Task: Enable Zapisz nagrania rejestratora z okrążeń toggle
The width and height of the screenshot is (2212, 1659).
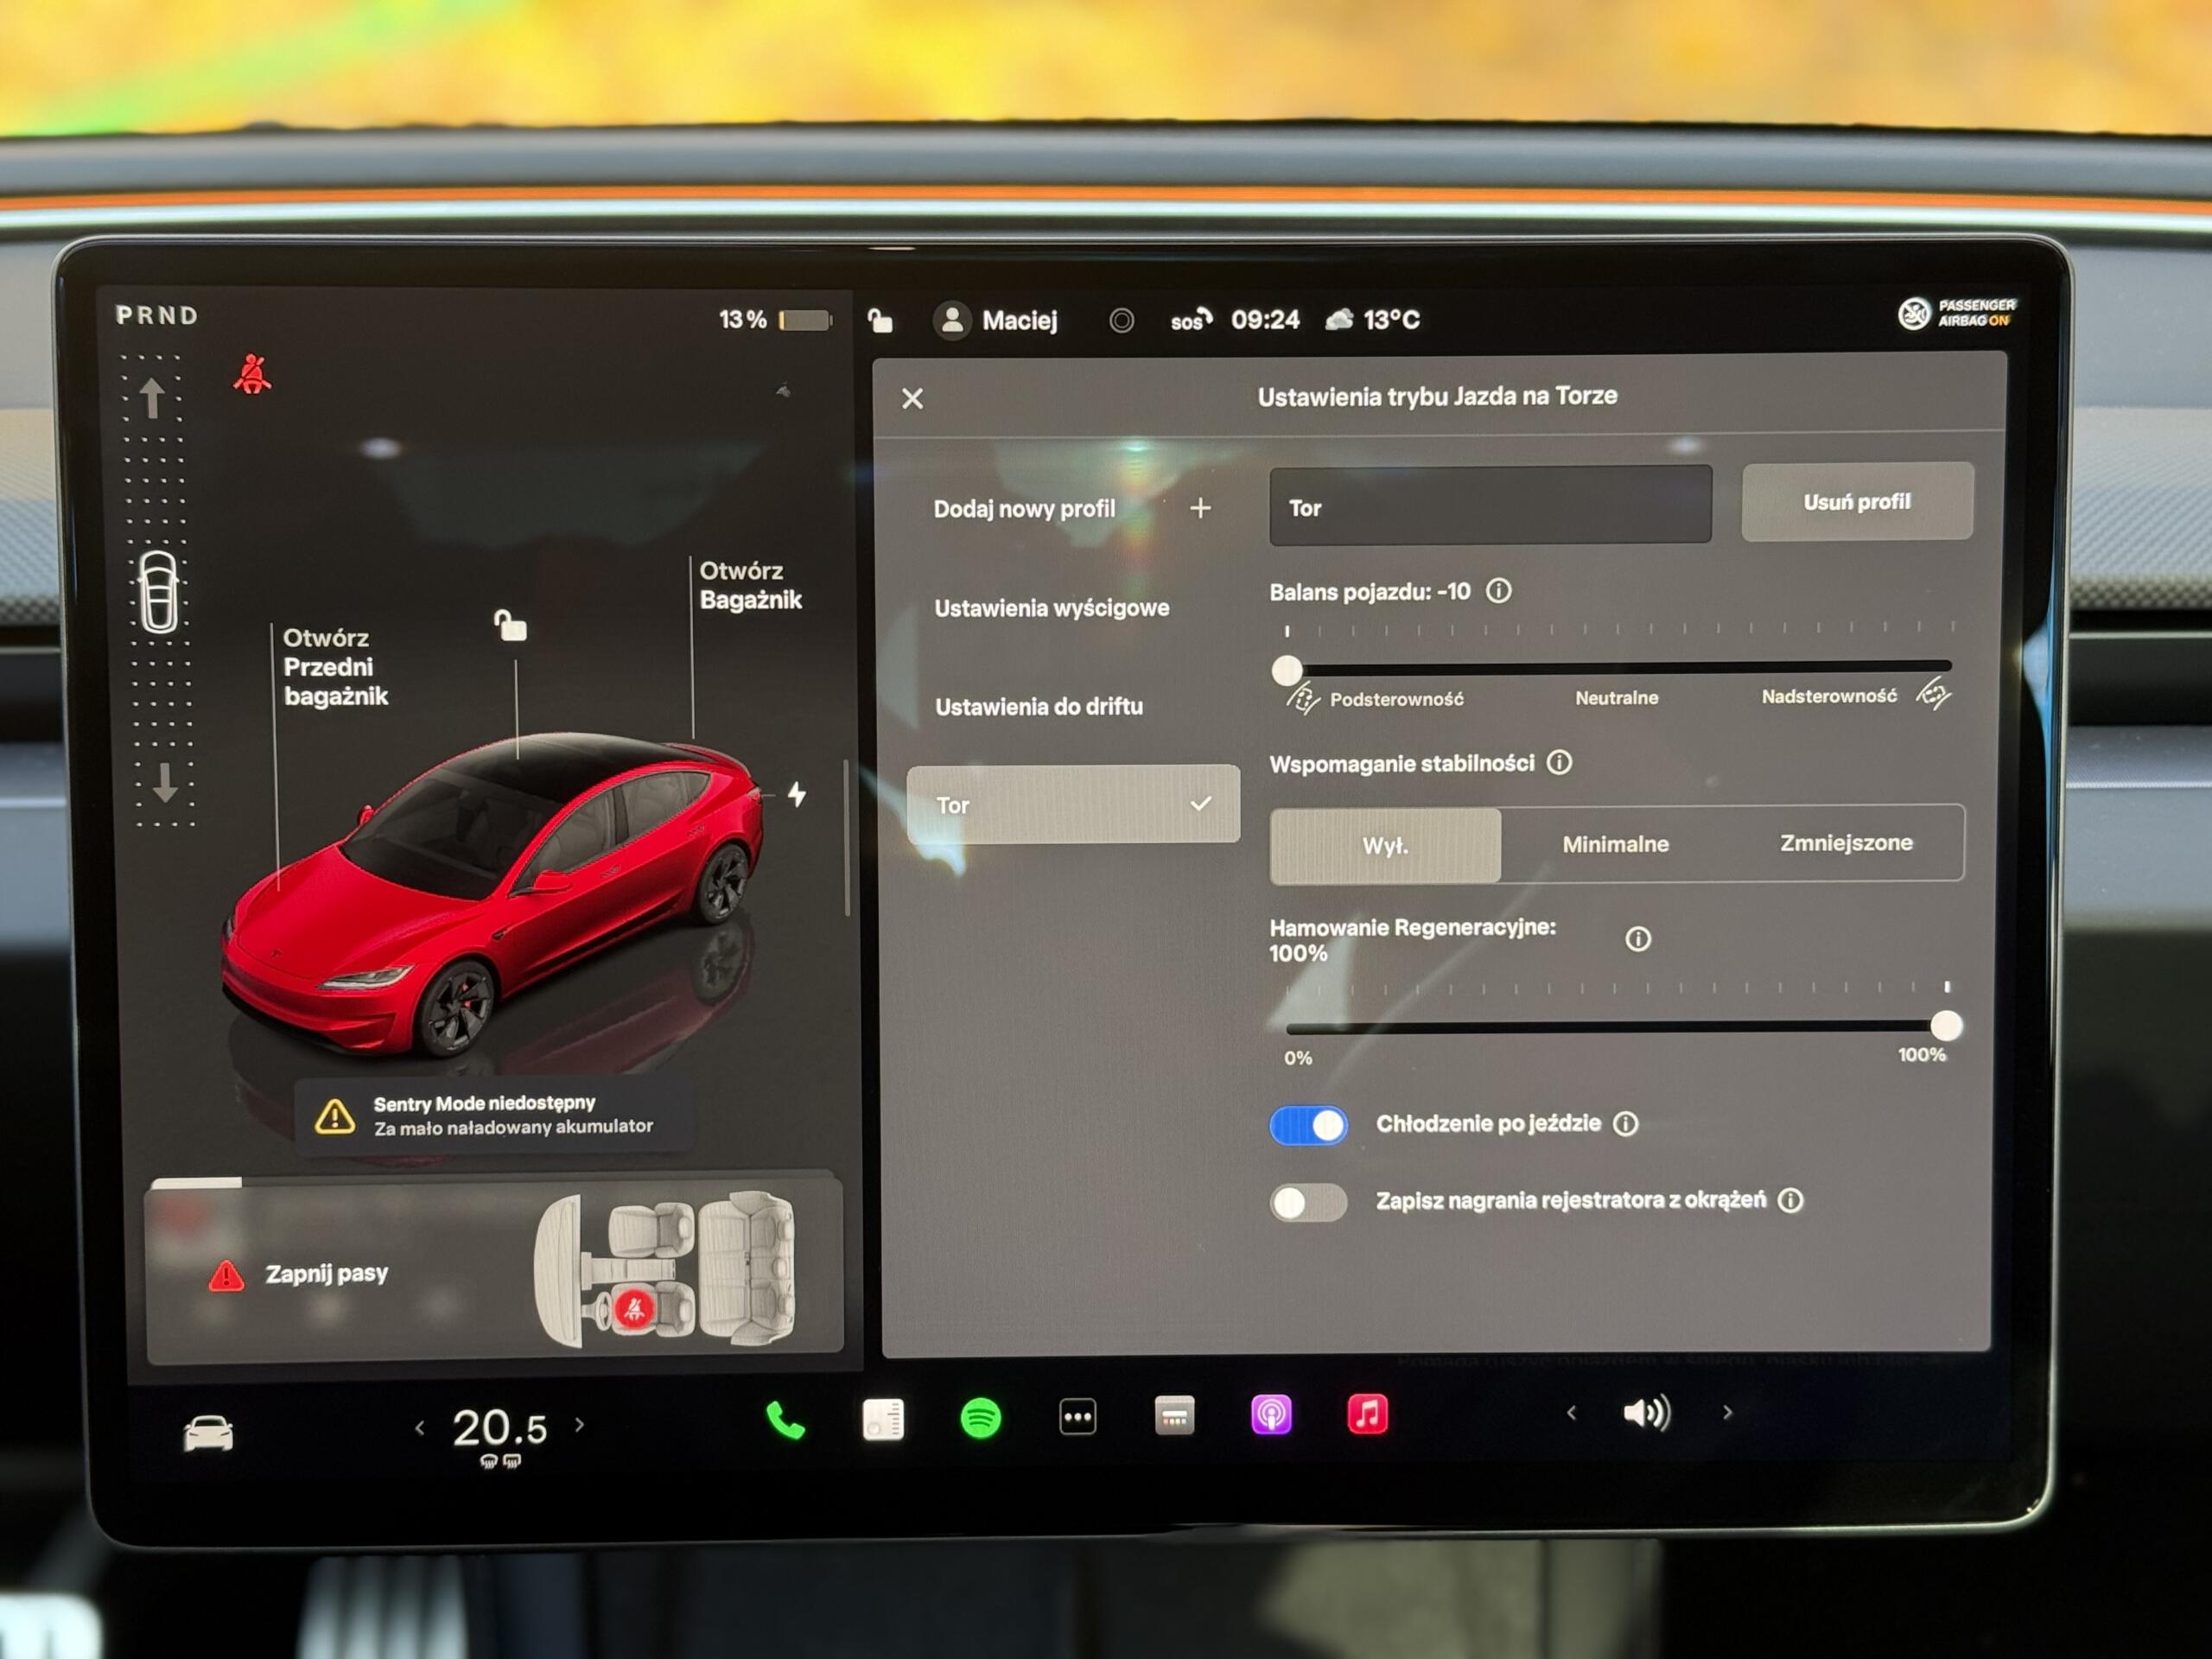Action: tap(1308, 1202)
